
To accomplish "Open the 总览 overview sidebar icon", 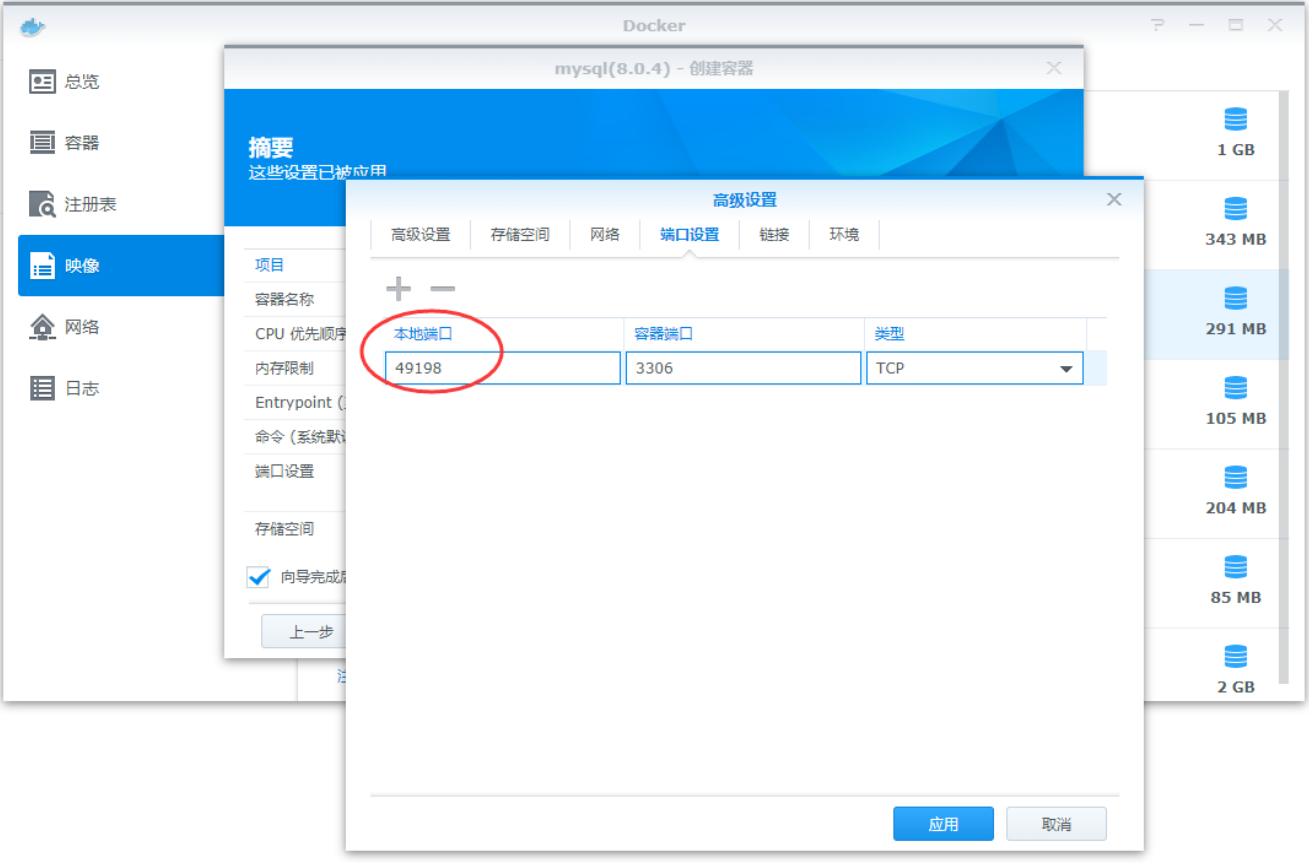I will tap(42, 82).
